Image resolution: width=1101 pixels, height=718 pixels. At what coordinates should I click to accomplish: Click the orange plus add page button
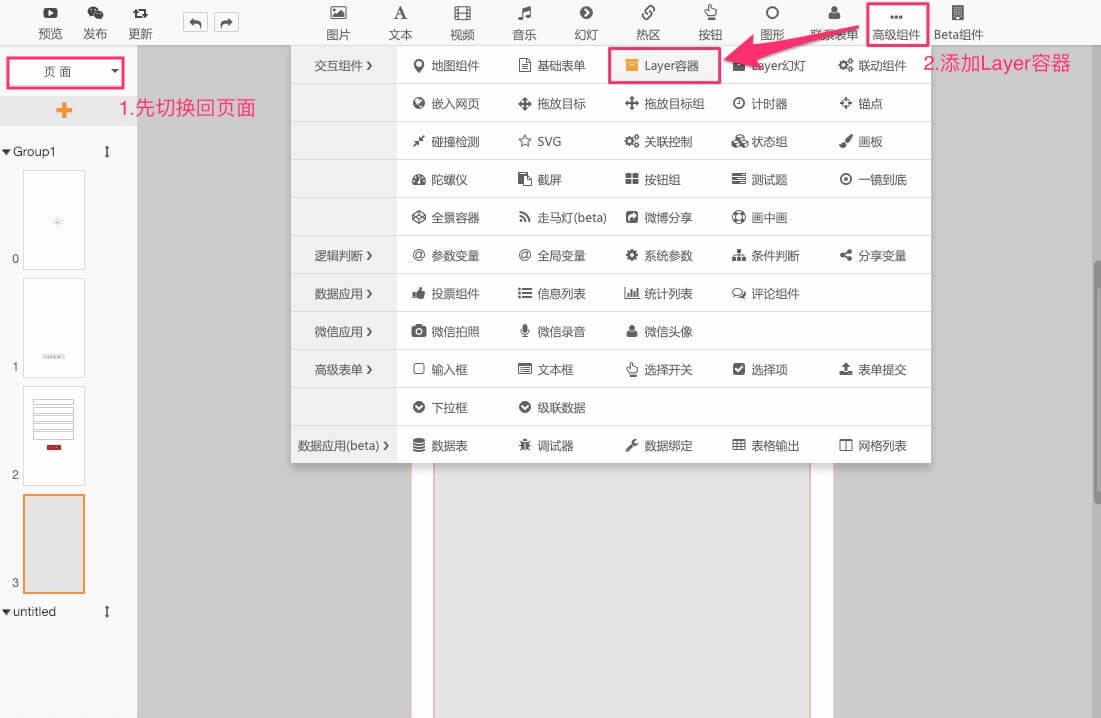click(x=64, y=110)
